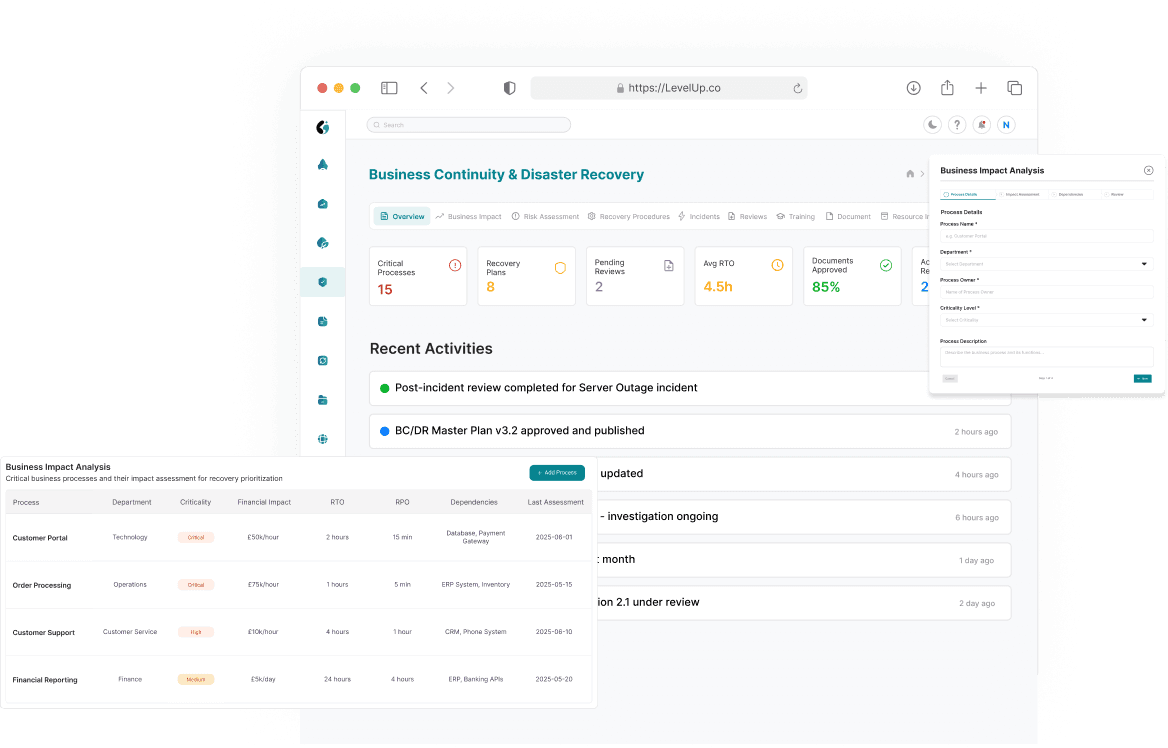Open the browser sidebar panel icon
Image resolution: width=1168 pixels, height=748 pixels.
click(x=389, y=88)
